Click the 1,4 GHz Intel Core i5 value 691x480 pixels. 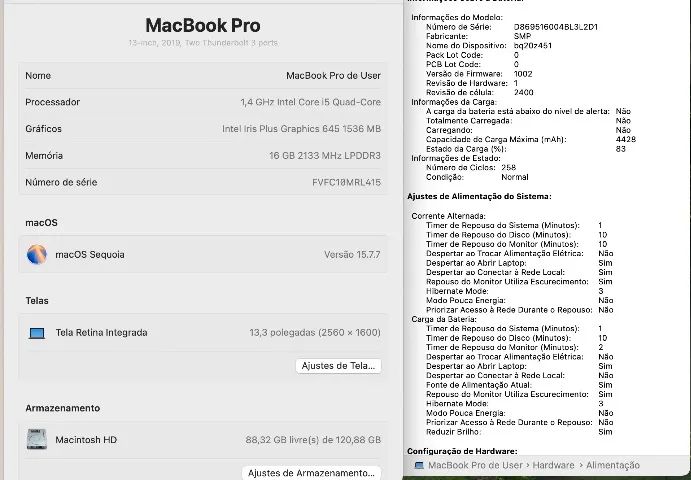coord(310,102)
